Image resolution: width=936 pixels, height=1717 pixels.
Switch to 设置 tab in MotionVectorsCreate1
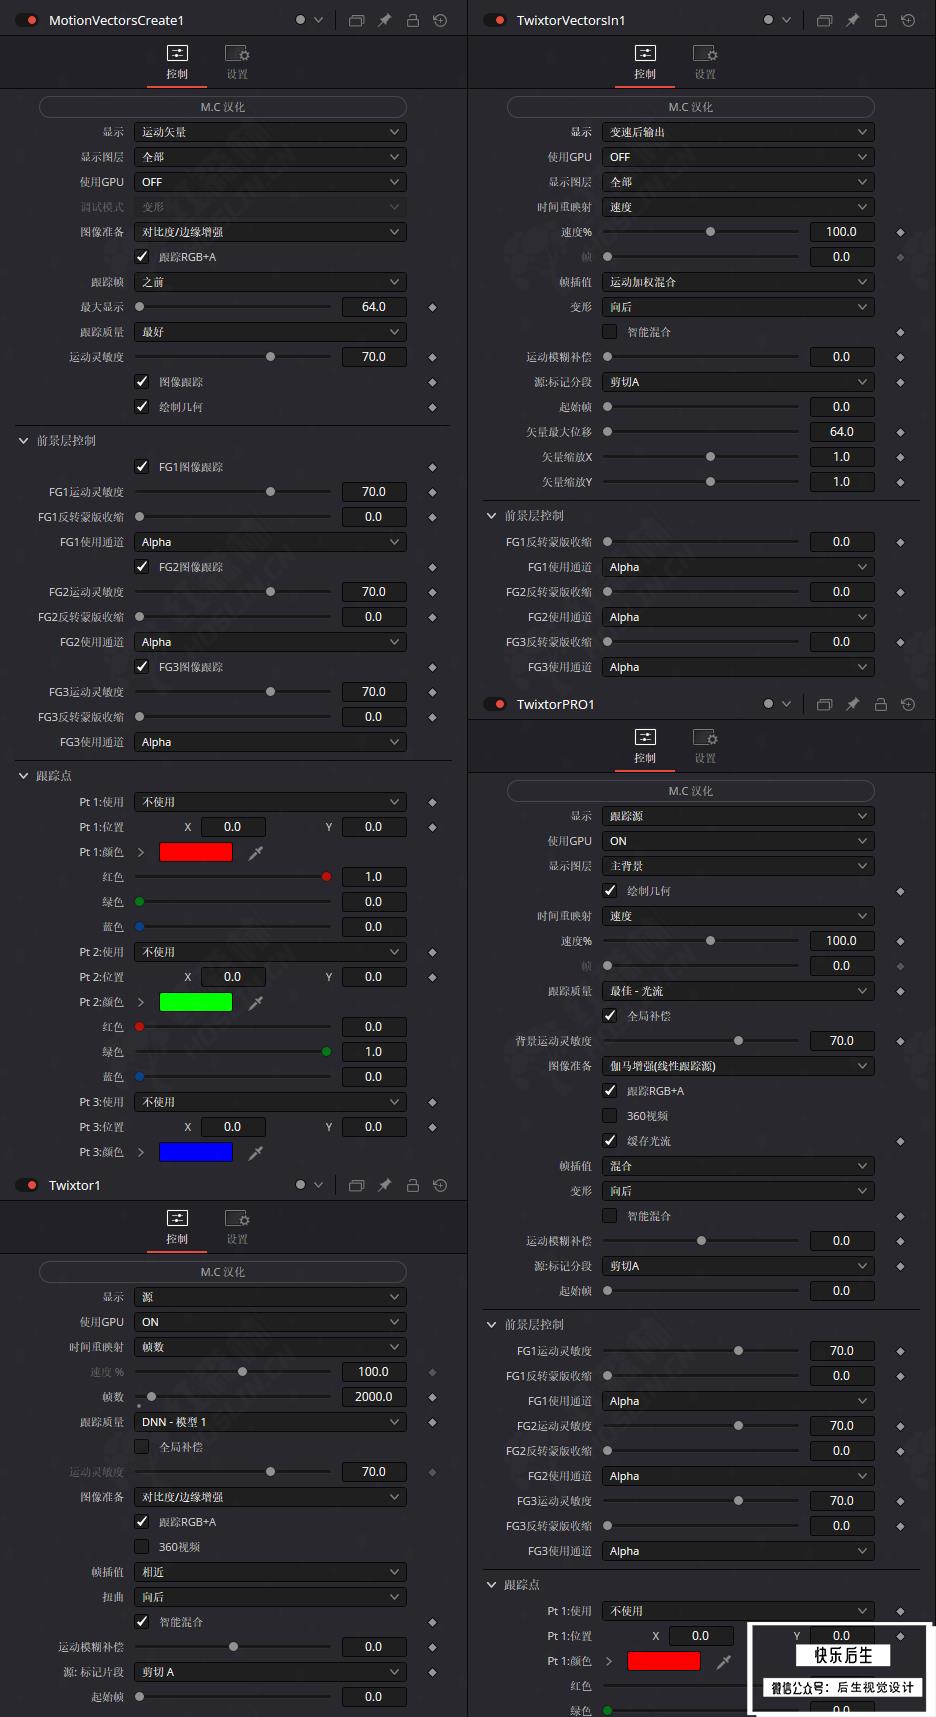[x=237, y=63]
